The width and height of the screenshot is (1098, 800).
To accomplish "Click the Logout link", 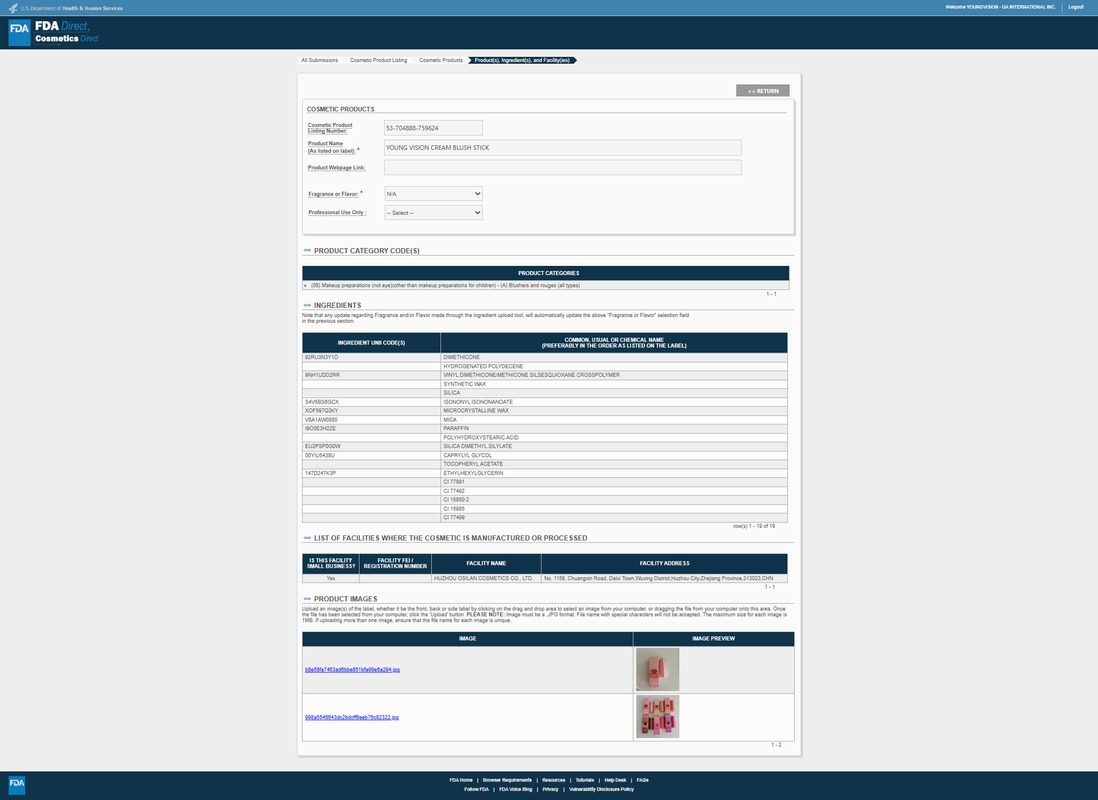I will 1075,7.
